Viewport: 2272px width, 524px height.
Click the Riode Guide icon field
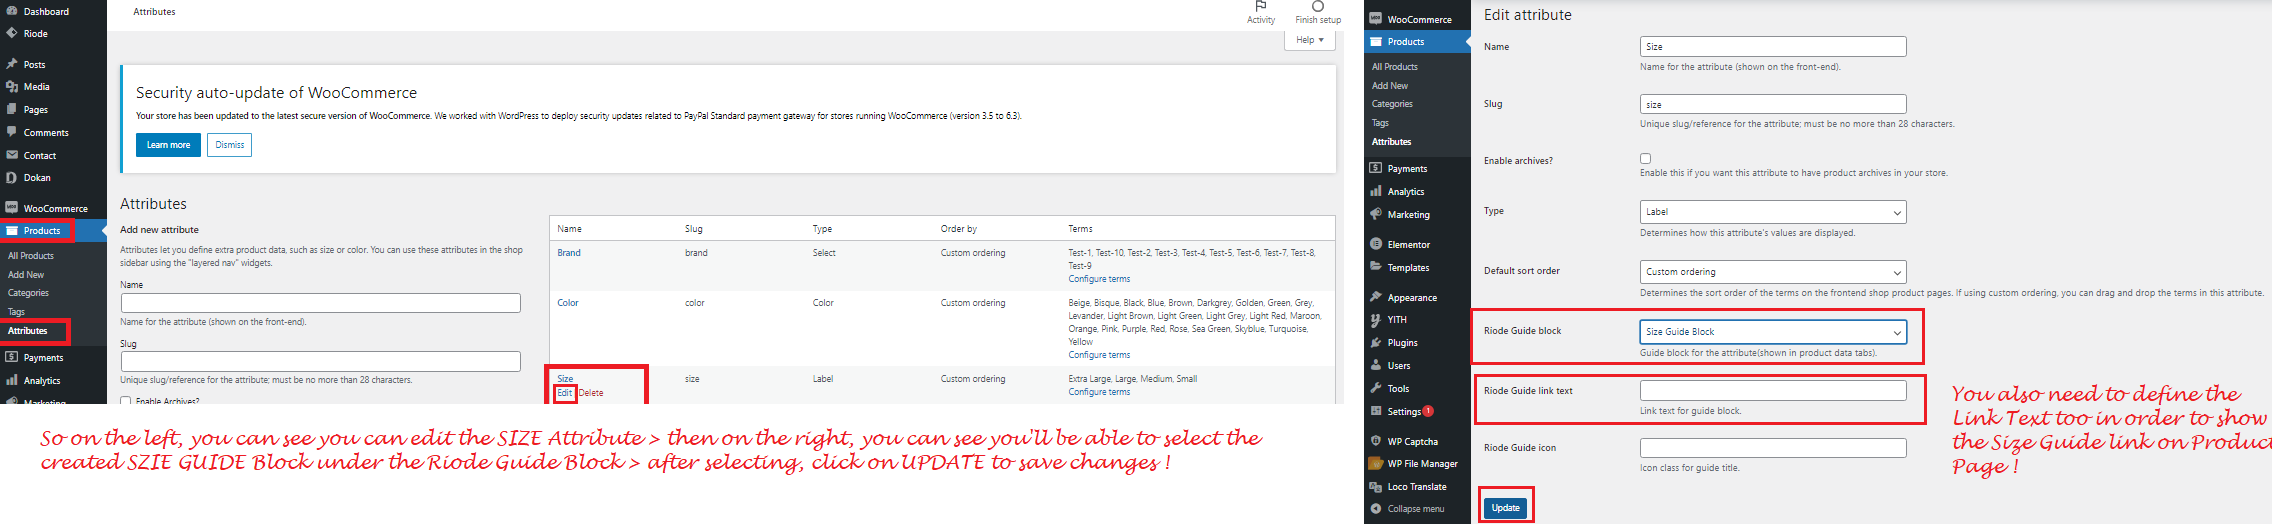(1773, 448)
